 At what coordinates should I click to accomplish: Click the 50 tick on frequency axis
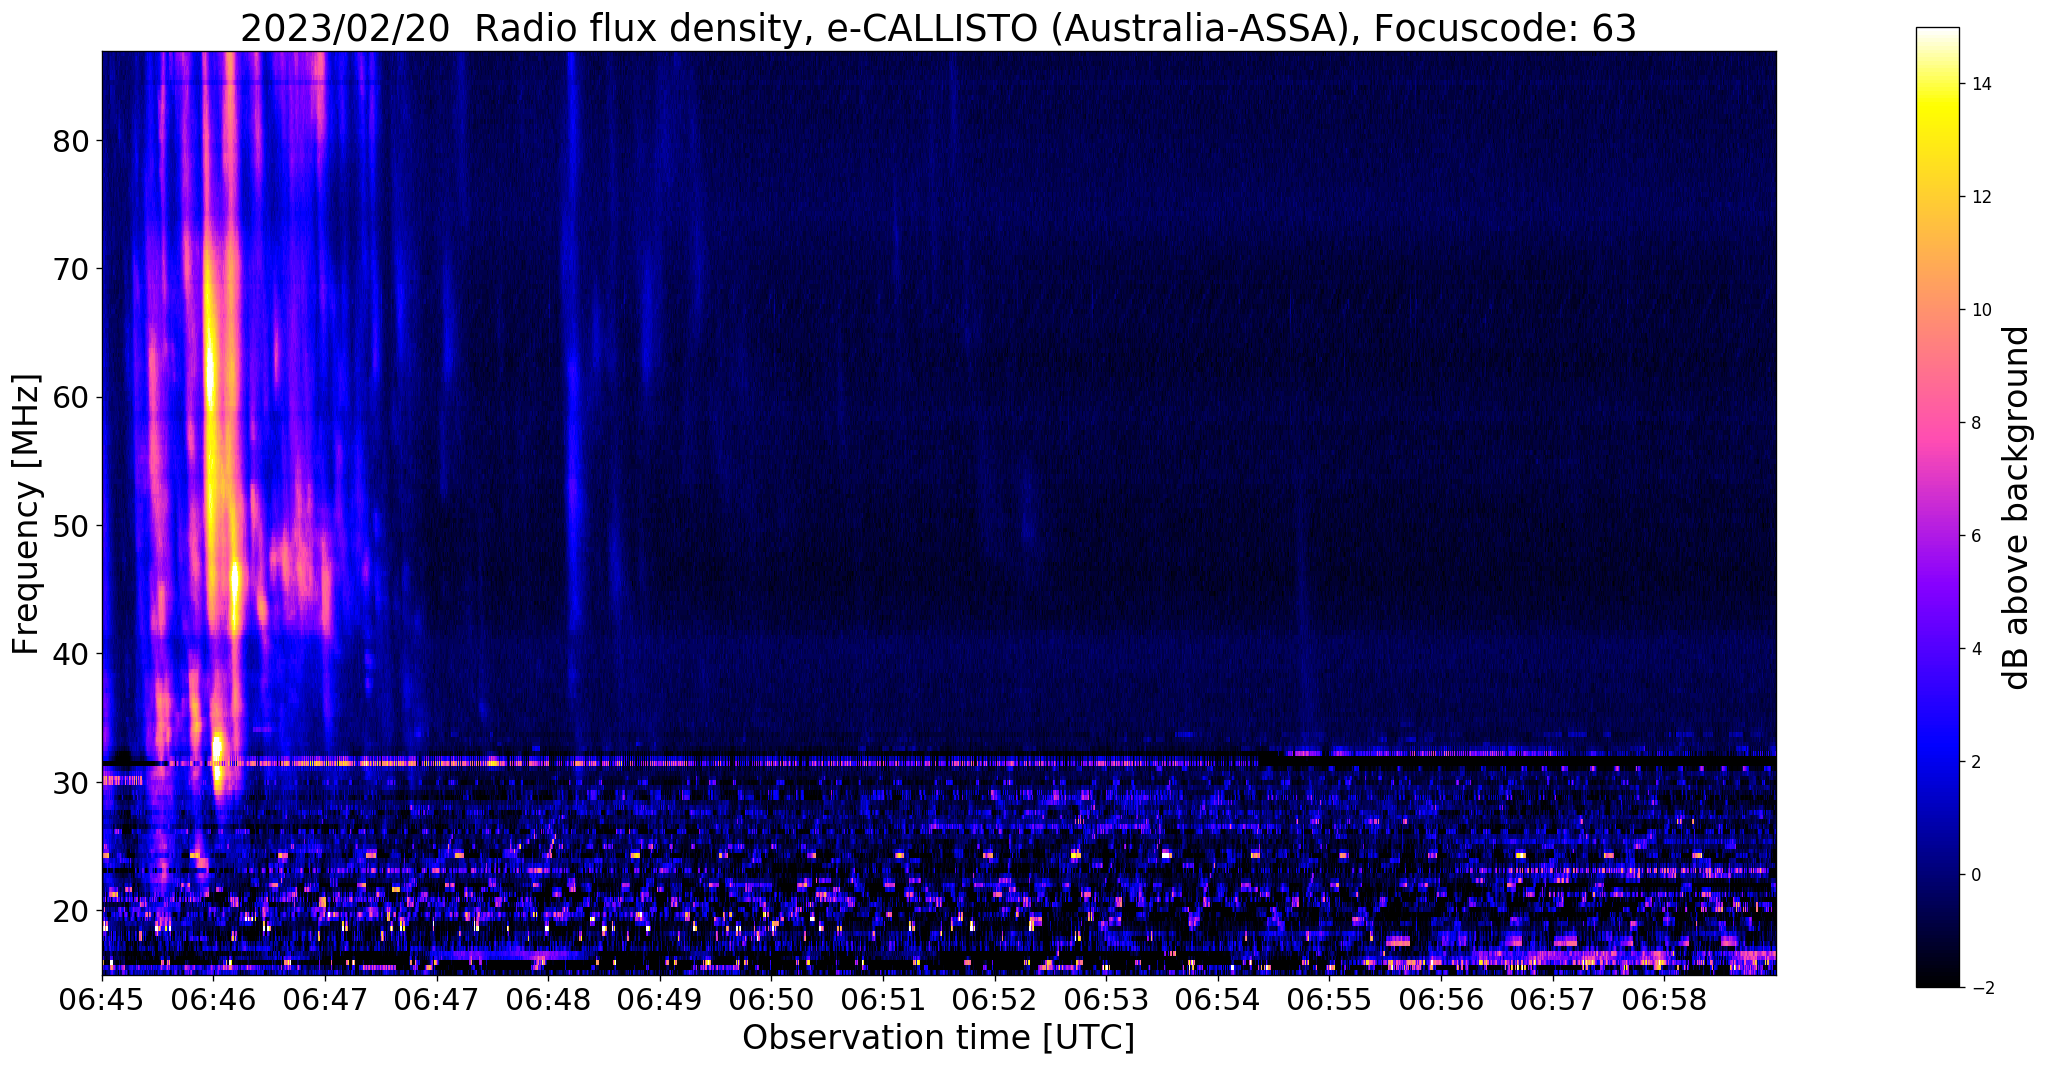click(x=71, y=525)
